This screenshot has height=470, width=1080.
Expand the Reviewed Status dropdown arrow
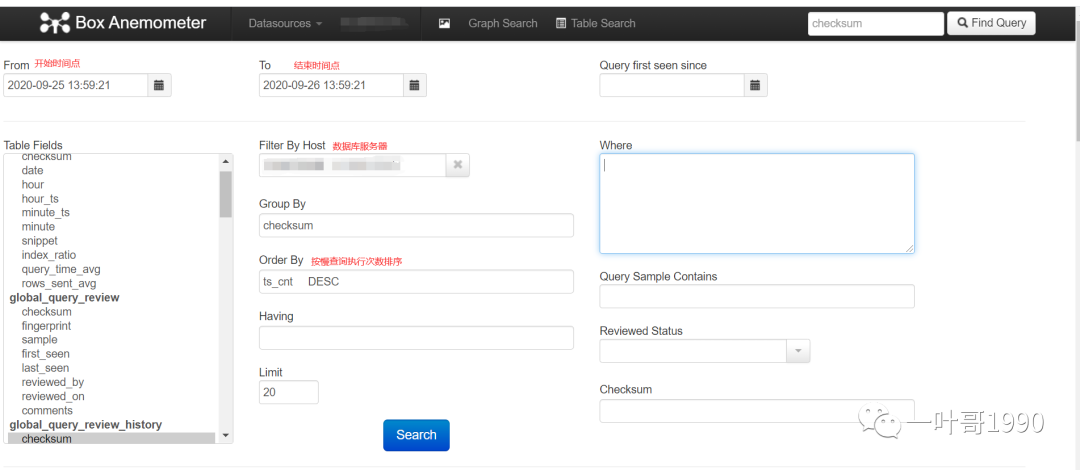point(798,351)
